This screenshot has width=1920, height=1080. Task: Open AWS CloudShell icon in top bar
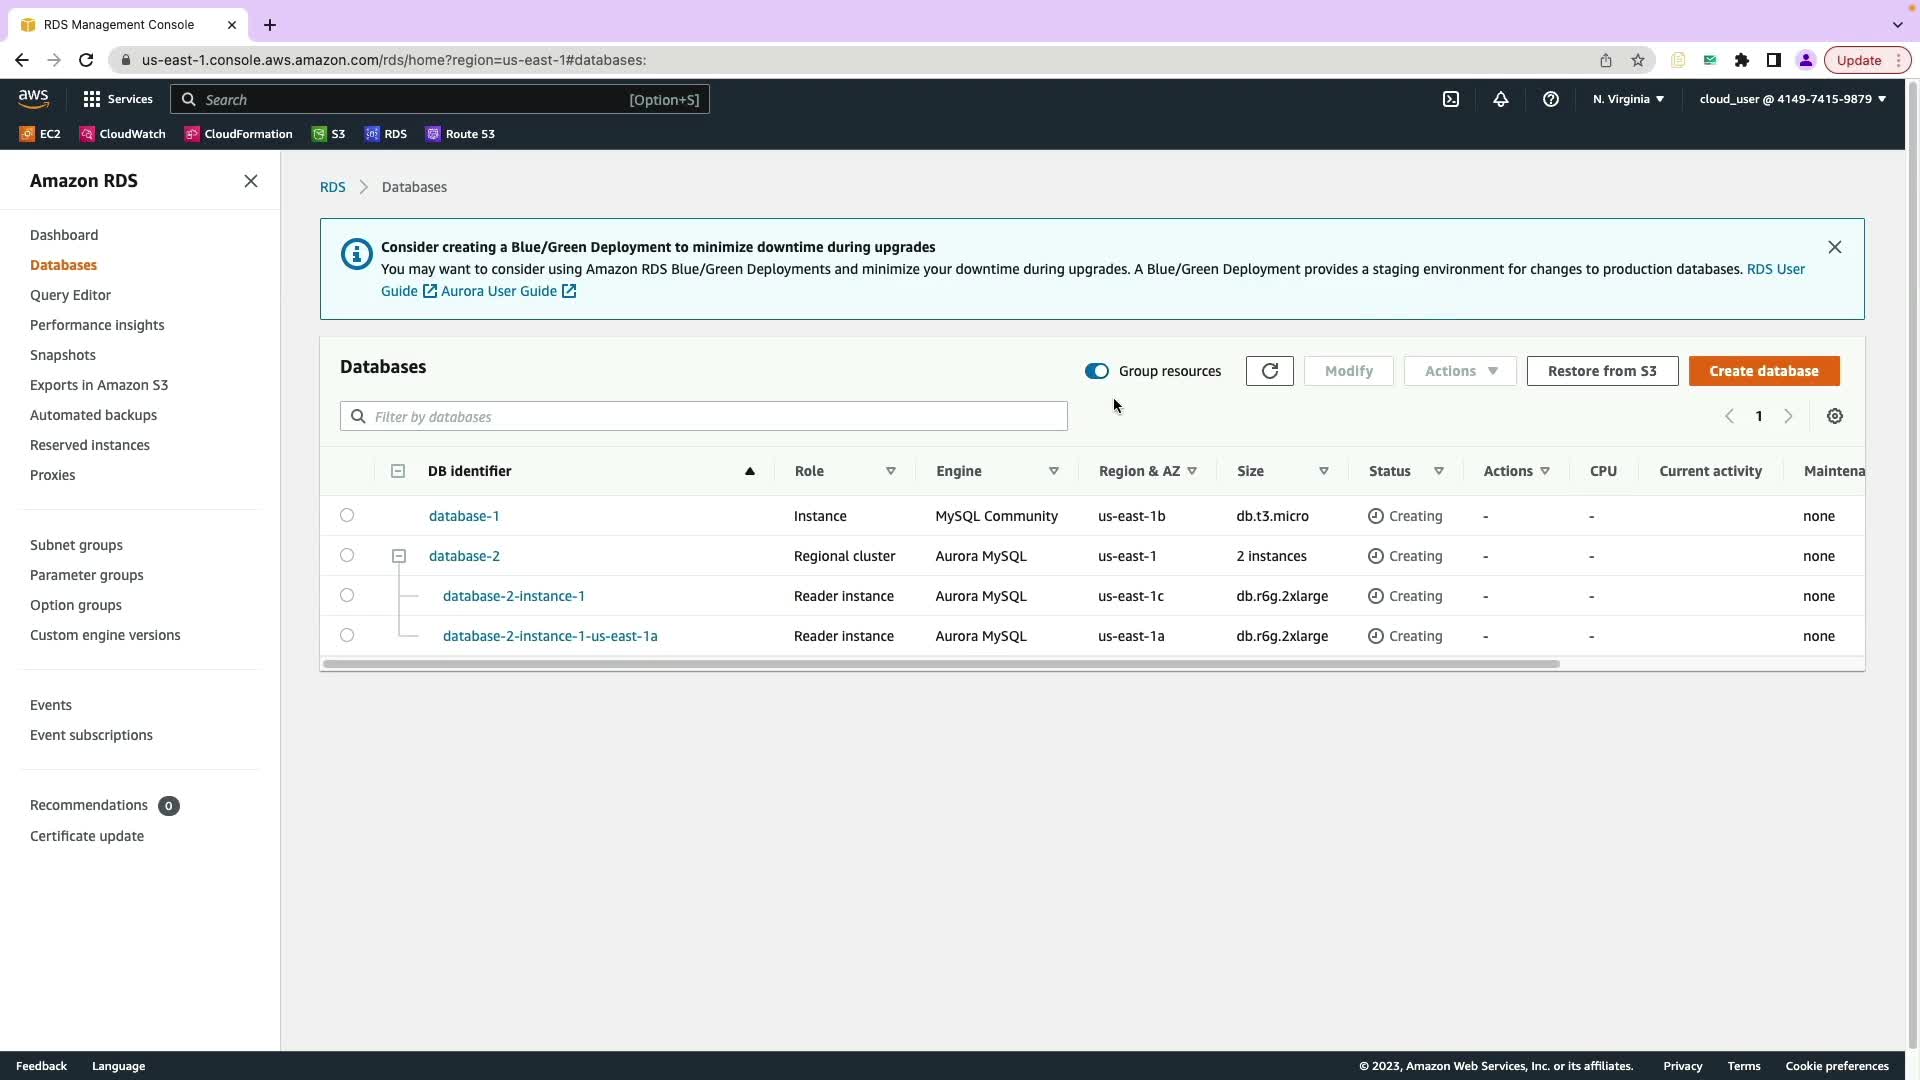1451,99
